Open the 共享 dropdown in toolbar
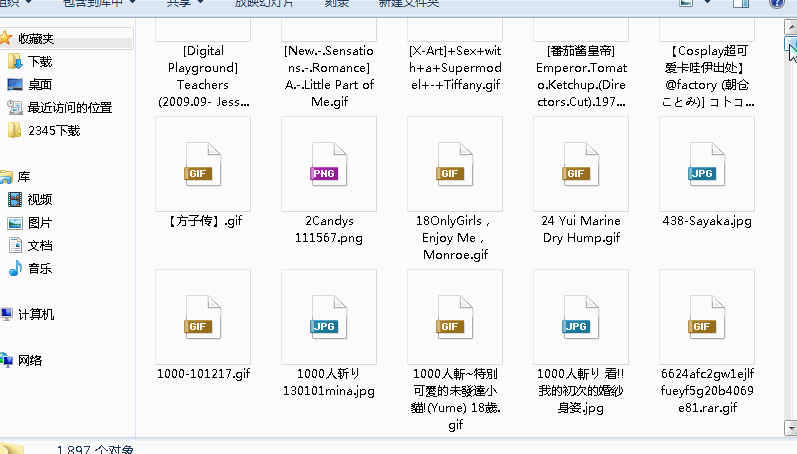The image size is (797, 454). coord(184,4)
